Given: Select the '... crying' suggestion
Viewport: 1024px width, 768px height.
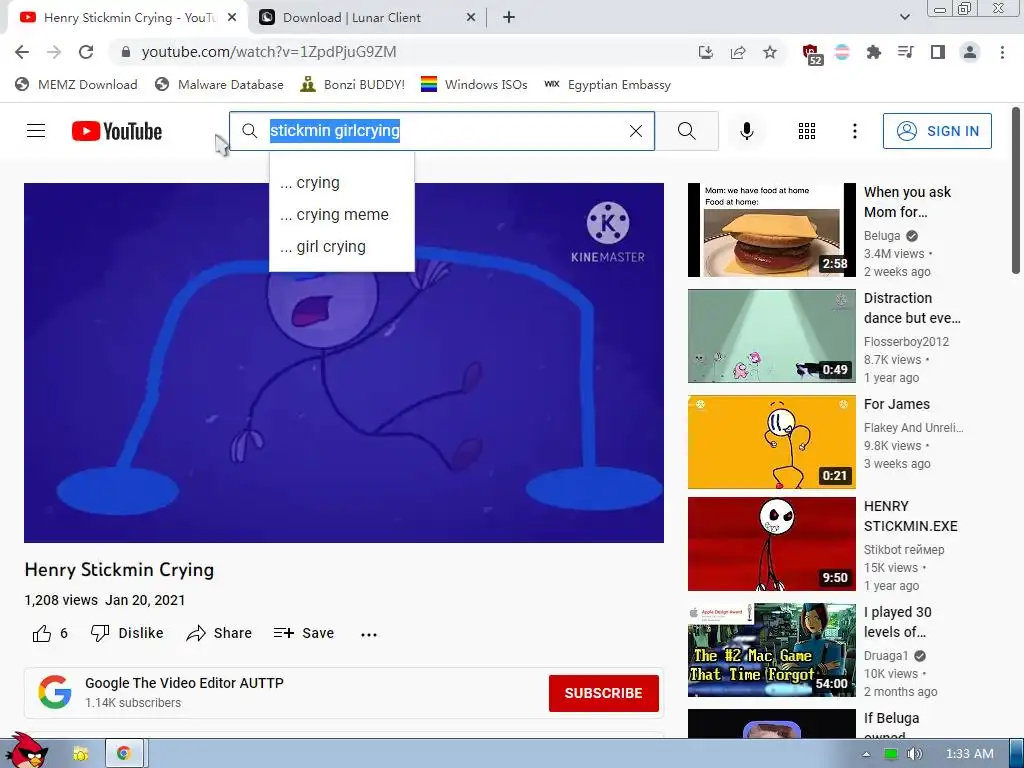Looking at the screenshot, I should tap(342, 183).
